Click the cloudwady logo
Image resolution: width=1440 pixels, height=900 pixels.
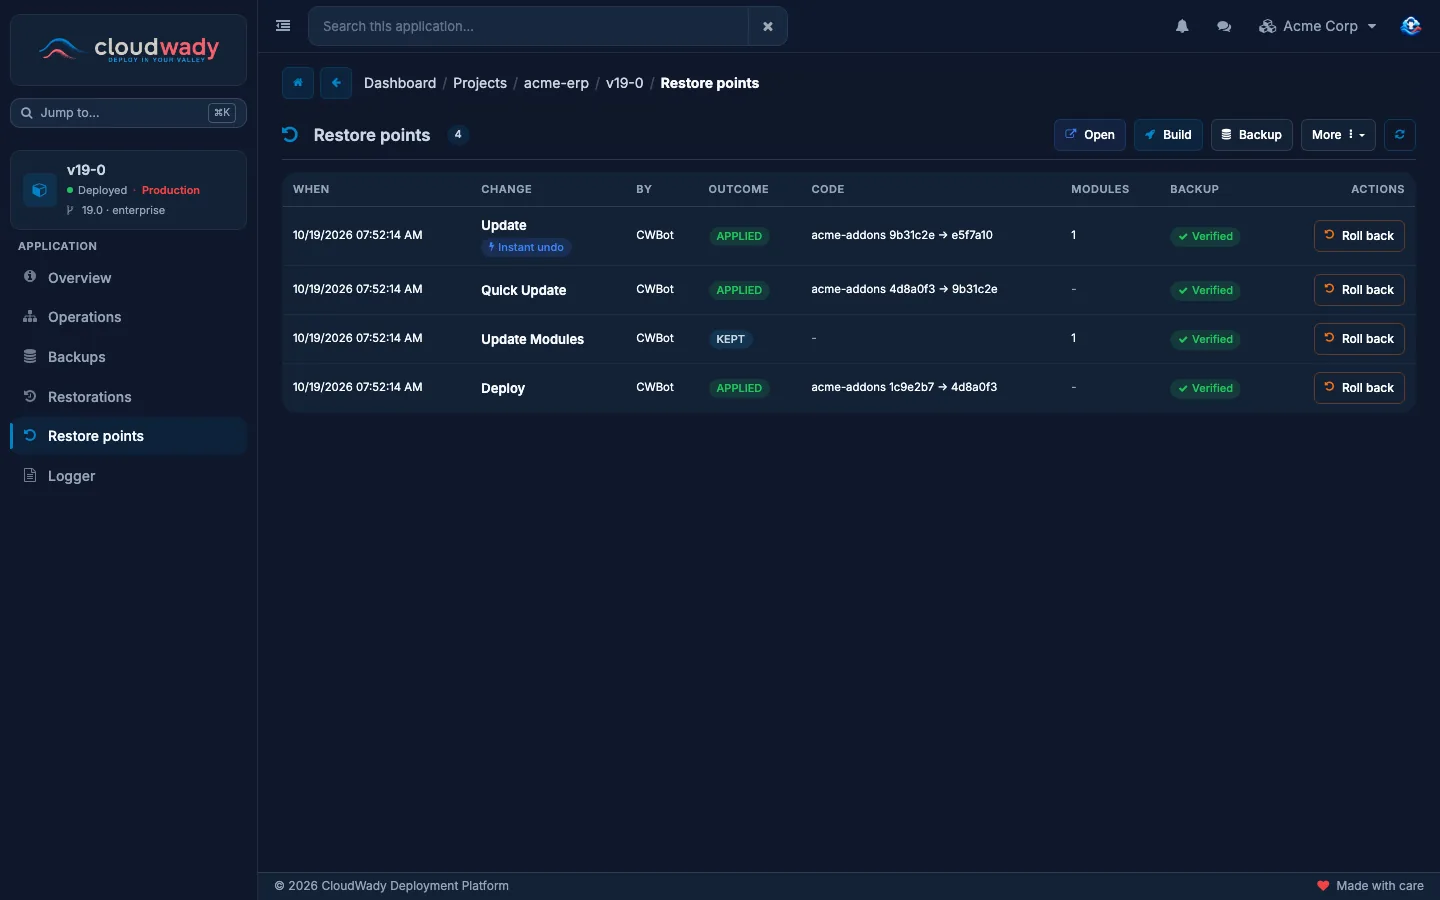pos(128,49)
